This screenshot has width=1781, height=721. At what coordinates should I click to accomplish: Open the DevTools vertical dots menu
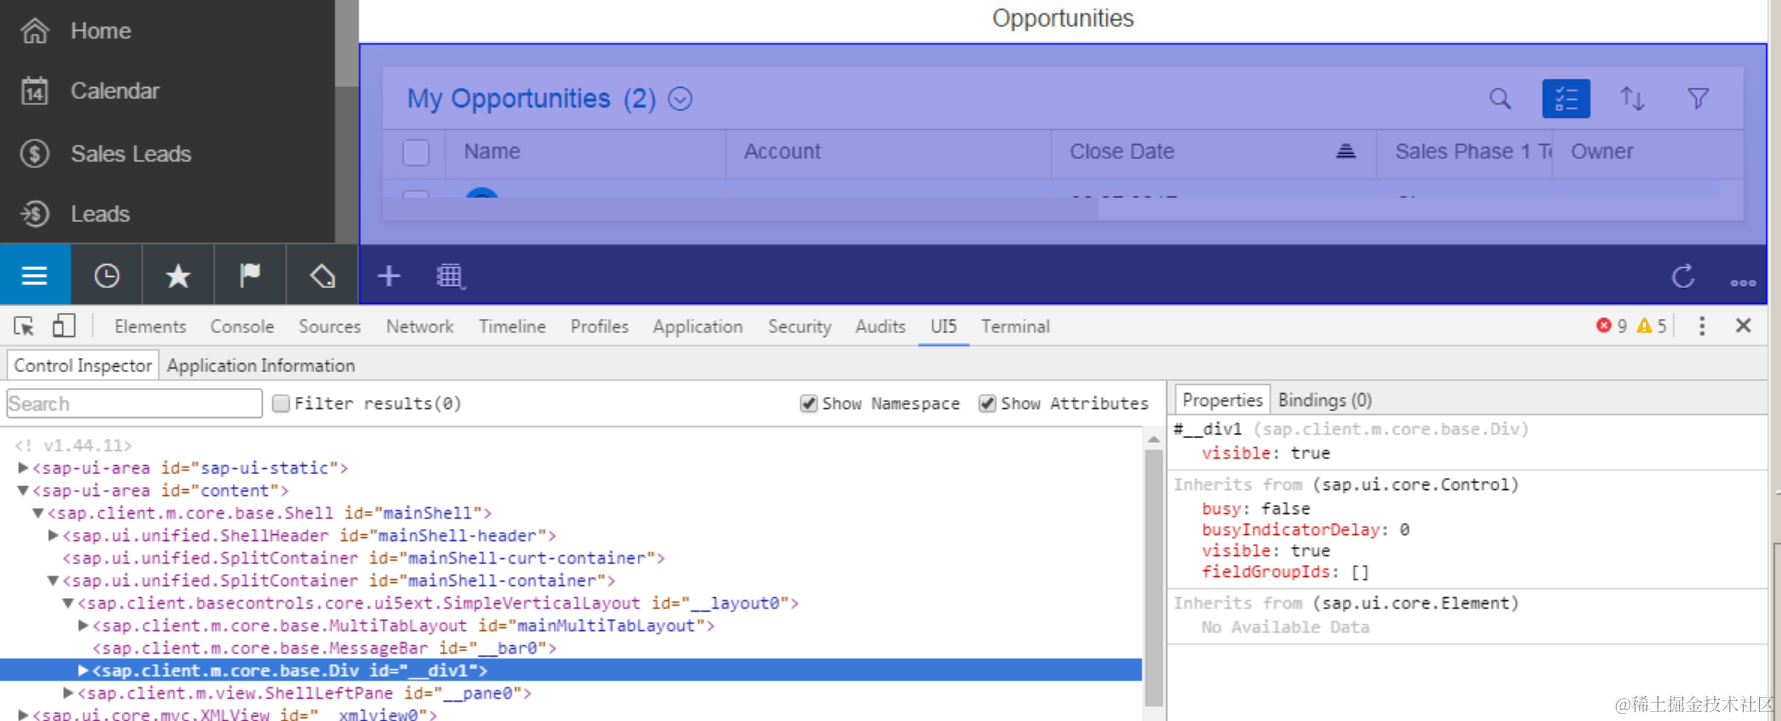[x=1702, y=326]
